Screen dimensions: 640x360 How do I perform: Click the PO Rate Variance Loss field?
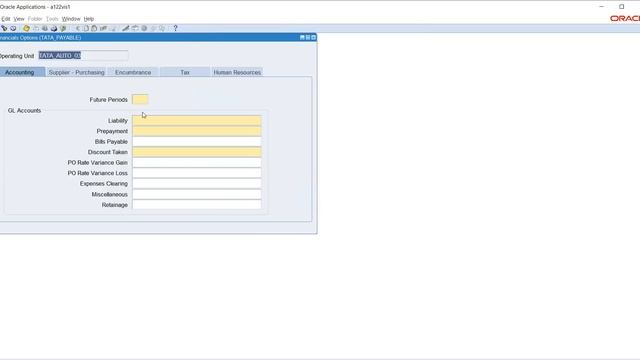pos(197,173)
